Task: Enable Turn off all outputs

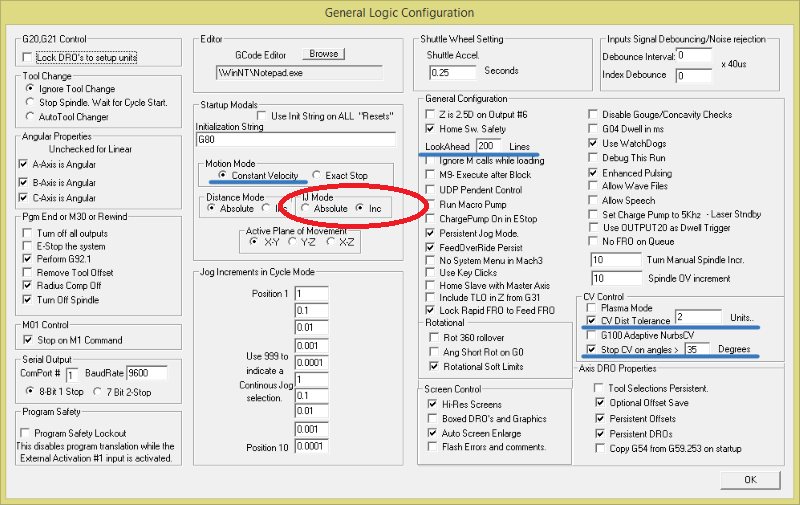Action: (x=28, y=233)
